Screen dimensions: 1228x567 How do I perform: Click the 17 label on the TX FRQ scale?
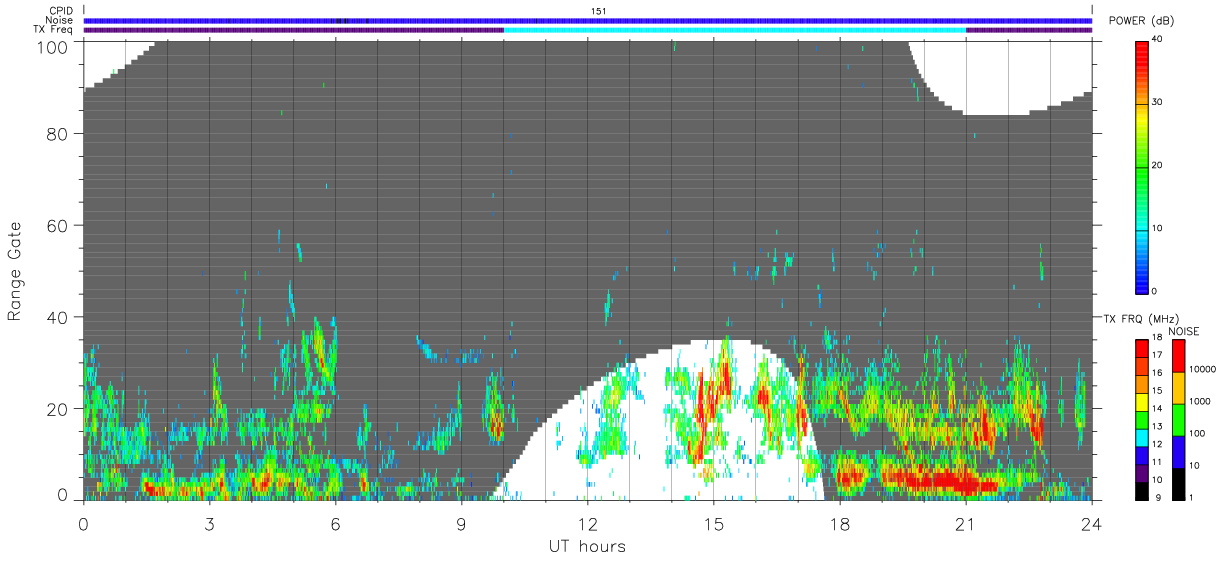pyautogui.click(x=1157, y=355)
